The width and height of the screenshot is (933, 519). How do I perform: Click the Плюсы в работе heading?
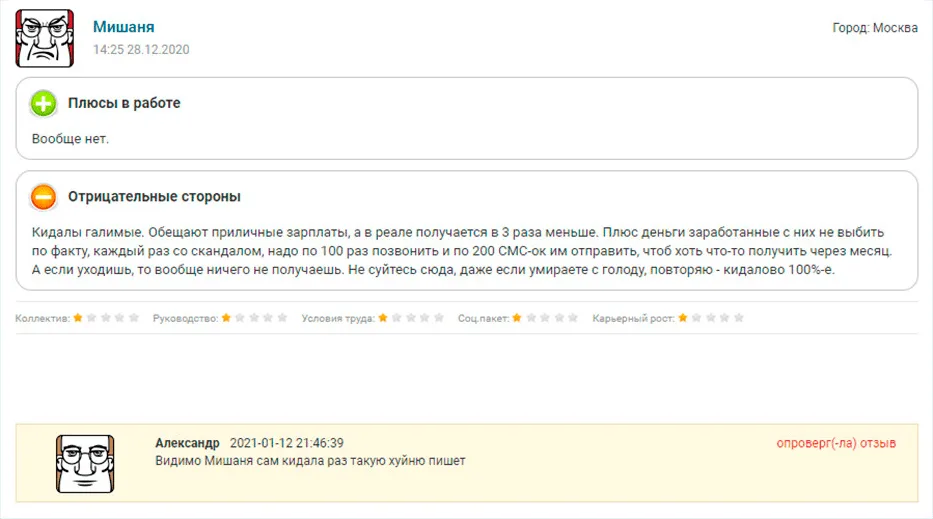(x=124, y=103)
